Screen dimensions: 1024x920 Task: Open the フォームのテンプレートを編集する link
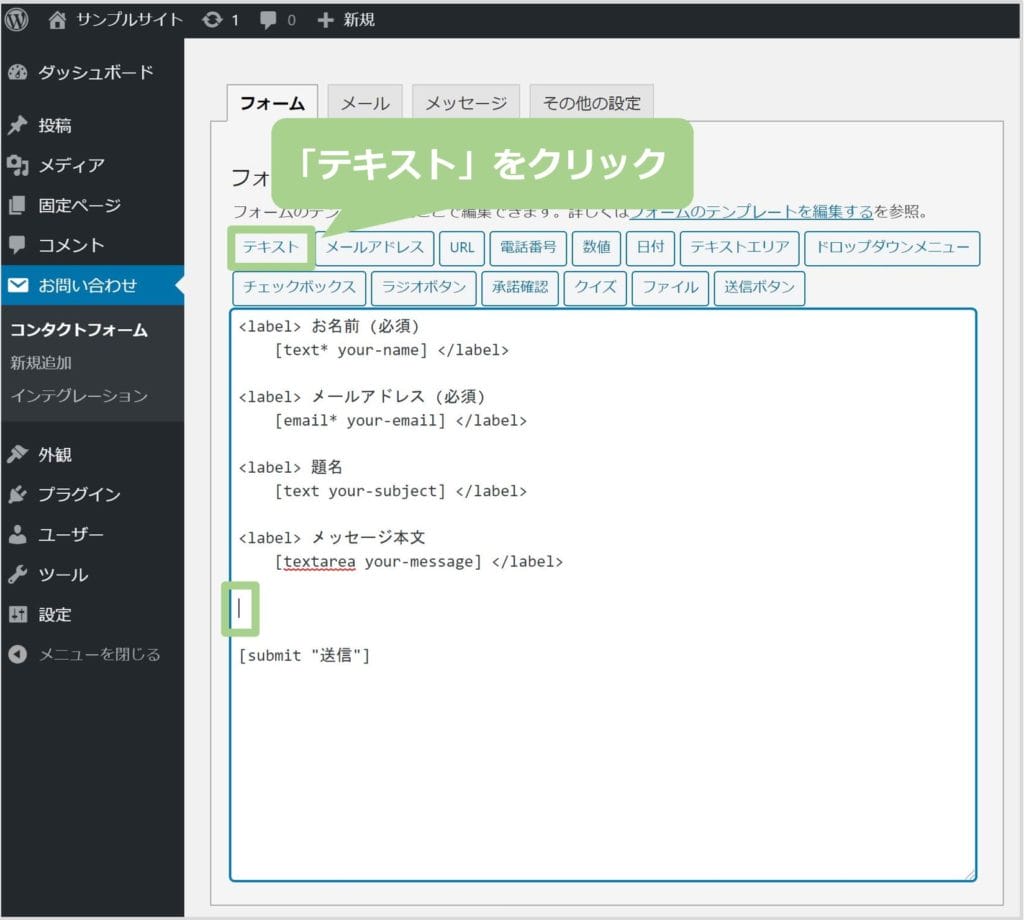[x=750, y=212]
